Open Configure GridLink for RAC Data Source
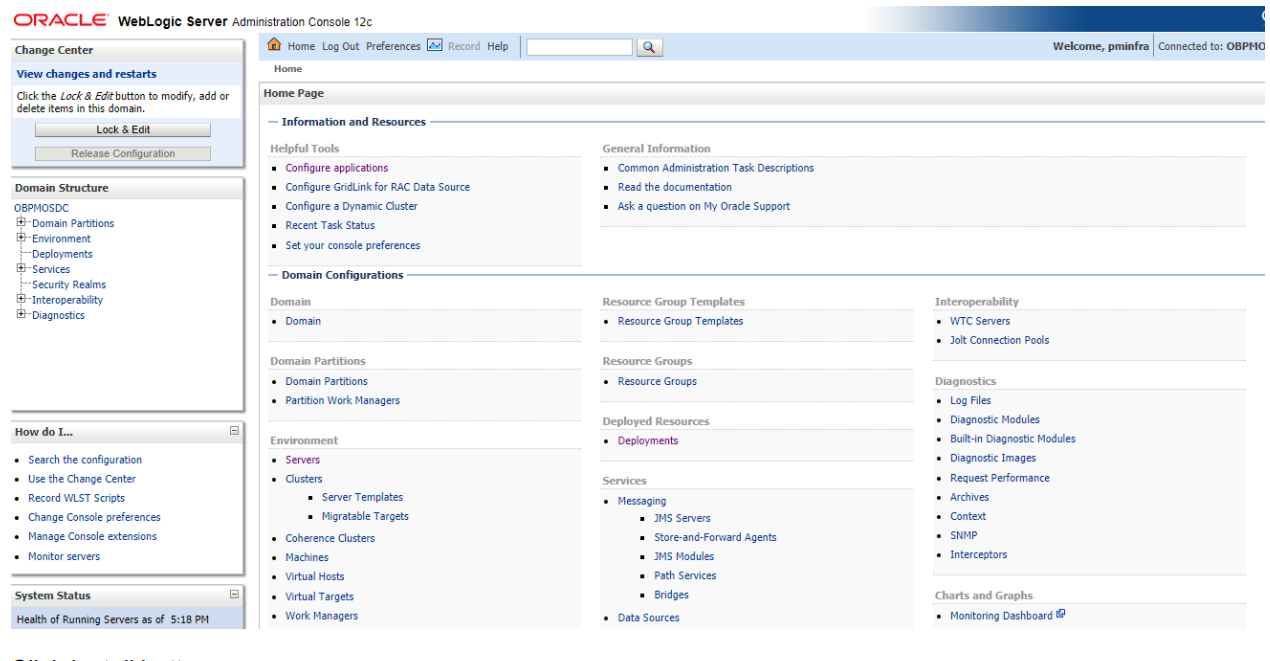The image size is (1270, 661). pos(378,187)
